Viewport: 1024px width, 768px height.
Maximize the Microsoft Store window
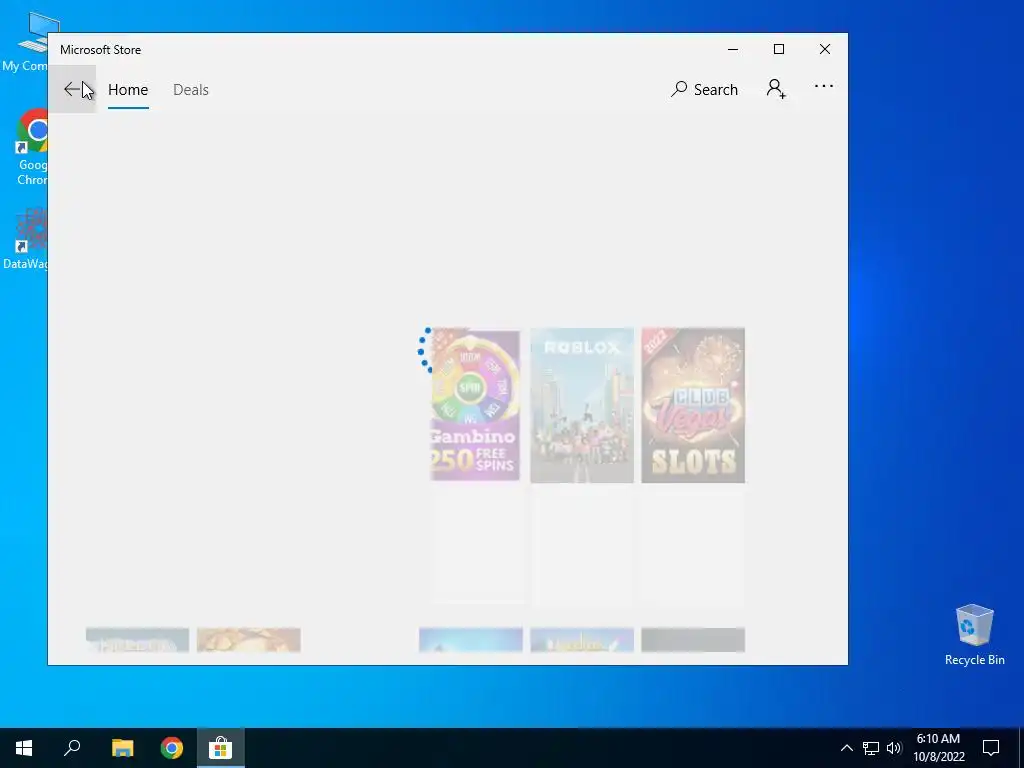pos(778,50)
